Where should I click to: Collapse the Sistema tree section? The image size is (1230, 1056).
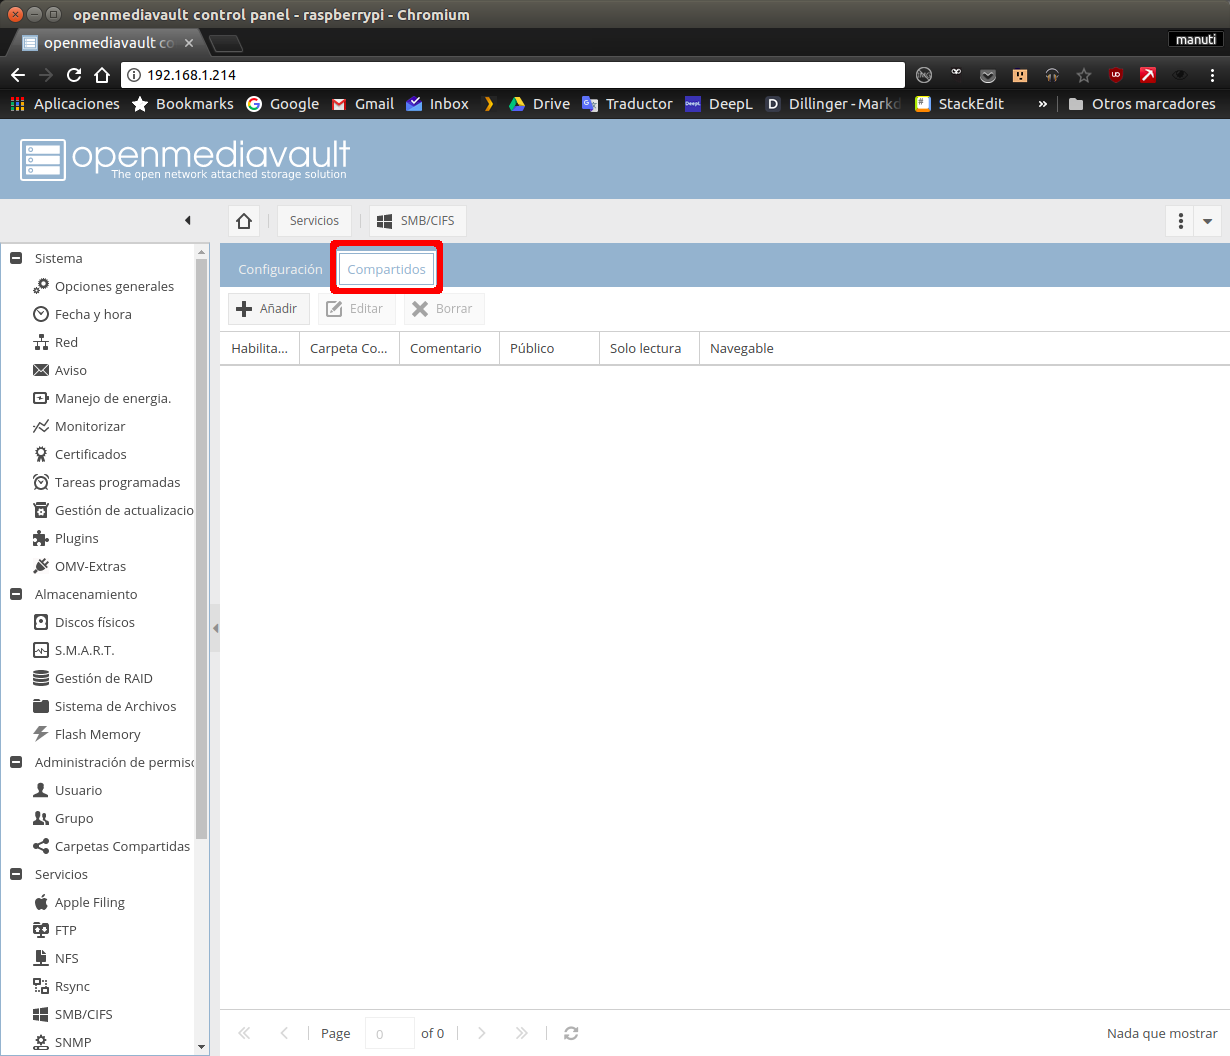(x=16, y=258)
